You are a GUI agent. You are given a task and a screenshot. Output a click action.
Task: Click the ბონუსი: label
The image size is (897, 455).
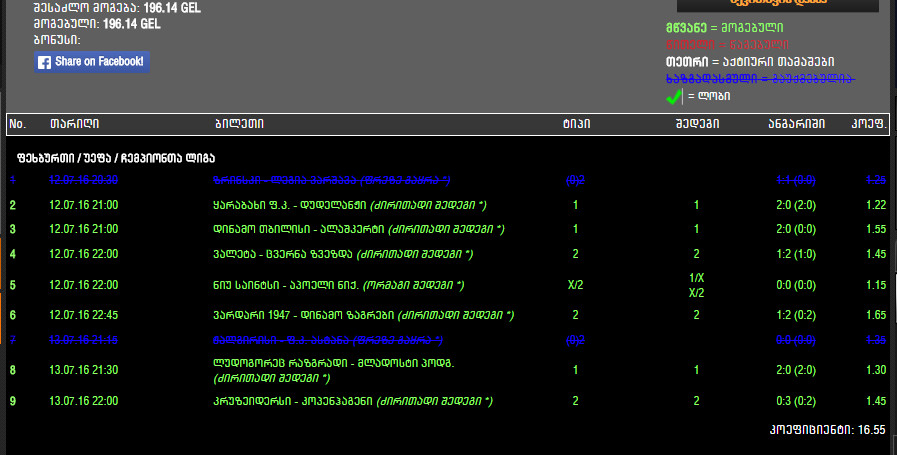[x=57, y=40]
